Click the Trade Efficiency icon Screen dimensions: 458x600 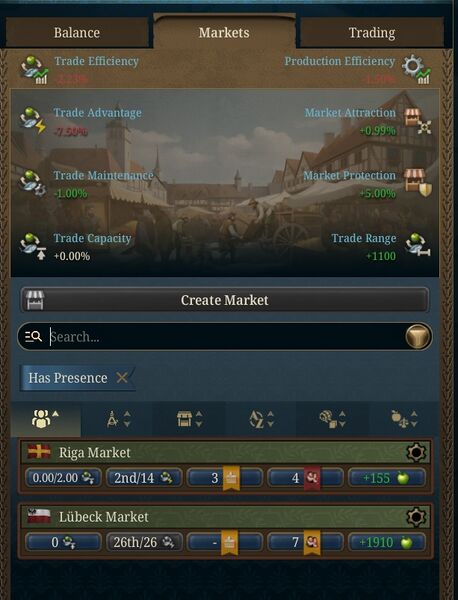pyautogui.click(x=34, y=70)
